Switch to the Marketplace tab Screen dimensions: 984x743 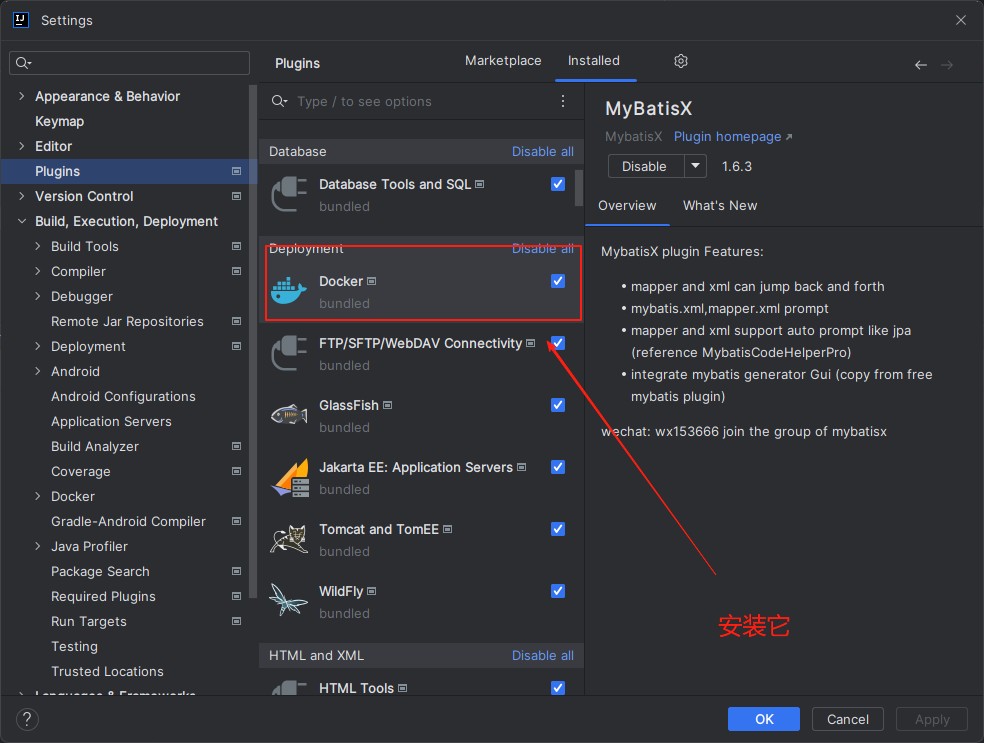coord(503,61)
